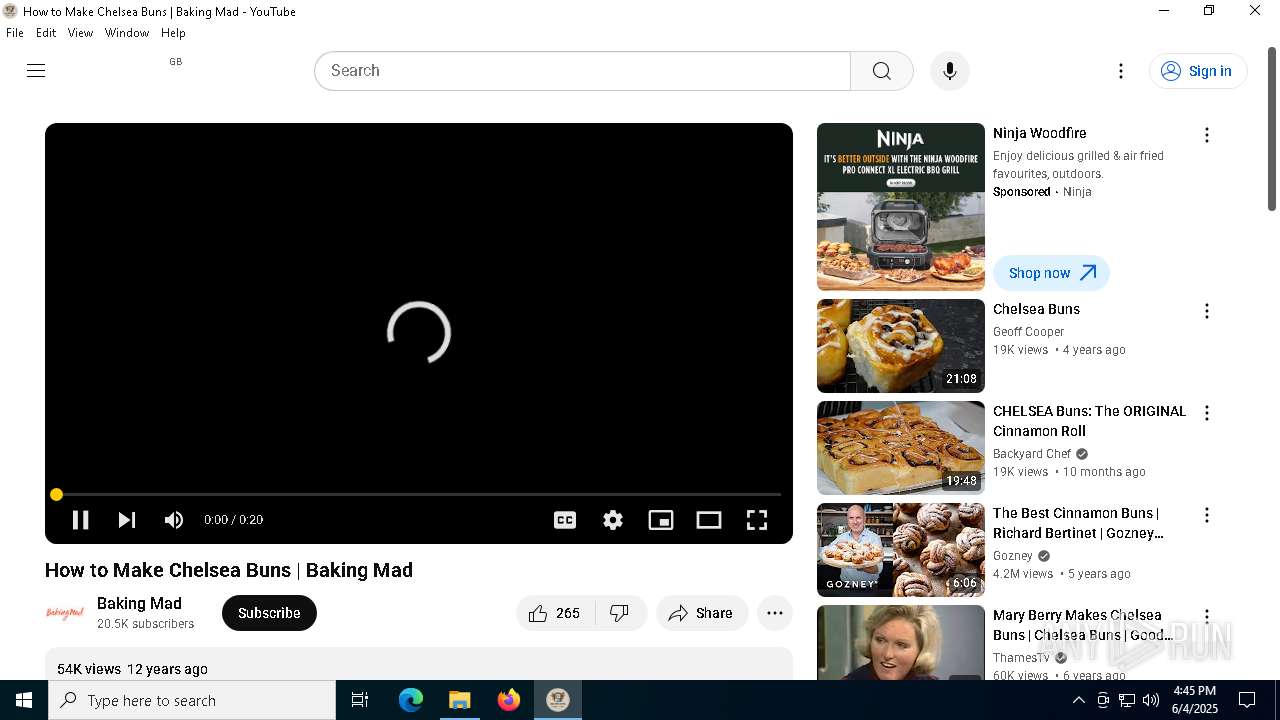The image size is (1280, 720).
Task: Switch to miniplayer mode
Action: pyautogui.click(x=661, y=520)
